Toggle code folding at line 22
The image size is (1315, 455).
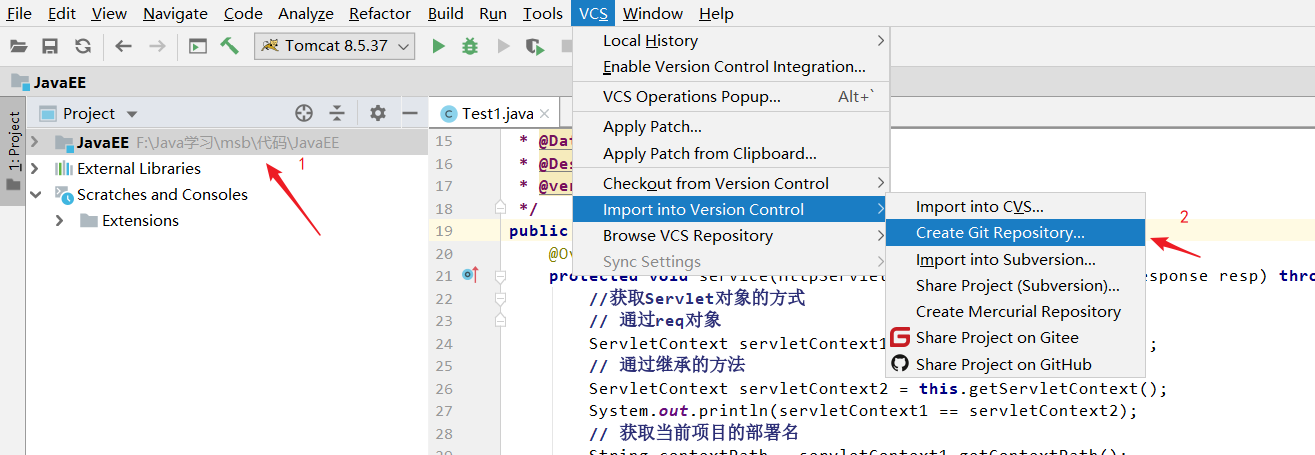pyautogui.click(x=501, y=298)
